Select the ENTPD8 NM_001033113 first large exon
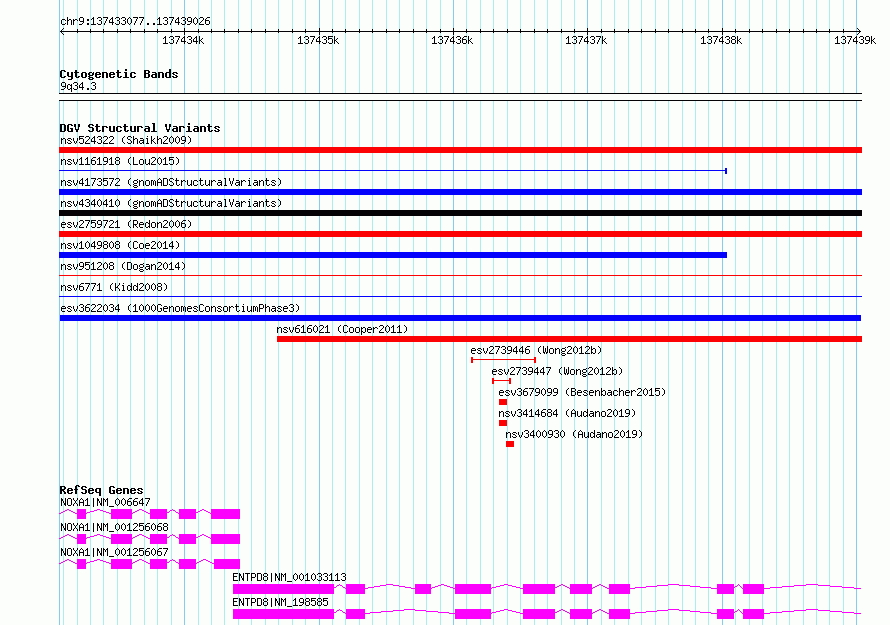Screen dimensions: 890x625 pyautogui.click(x=283, y=589)
